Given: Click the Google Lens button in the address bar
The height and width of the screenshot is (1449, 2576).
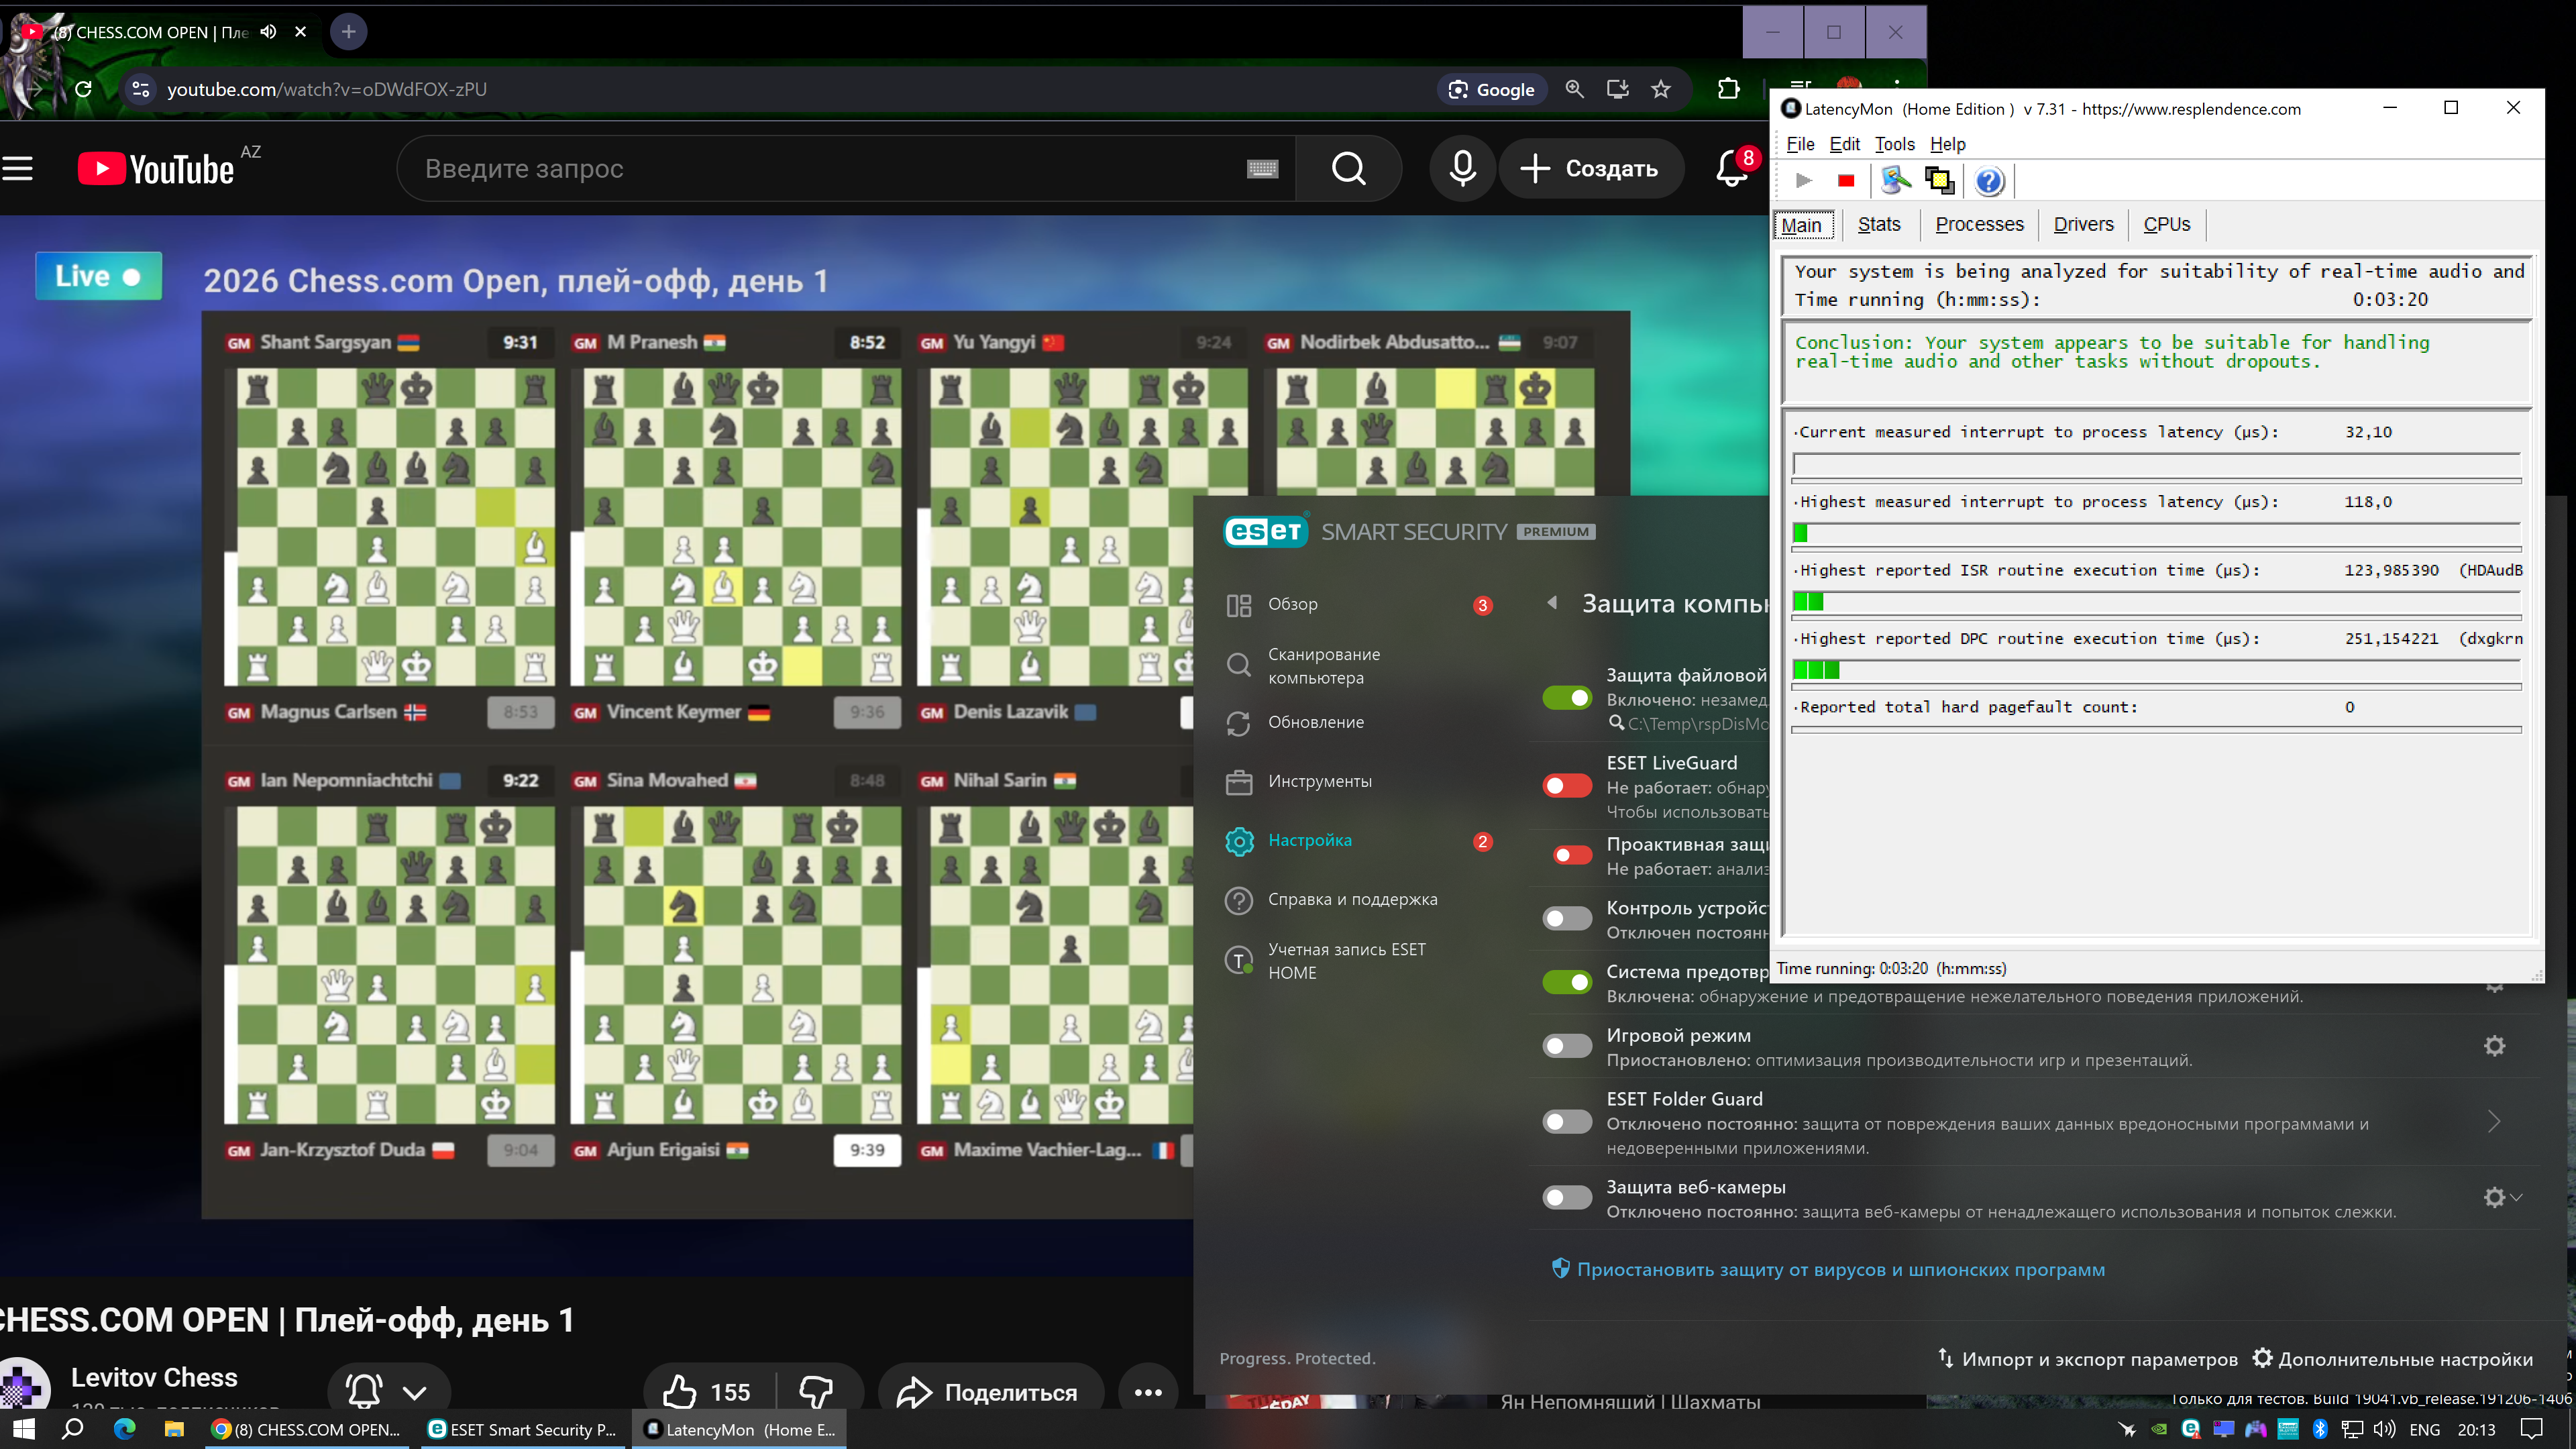Looking at the screenshot, I should coord(1492,89).
